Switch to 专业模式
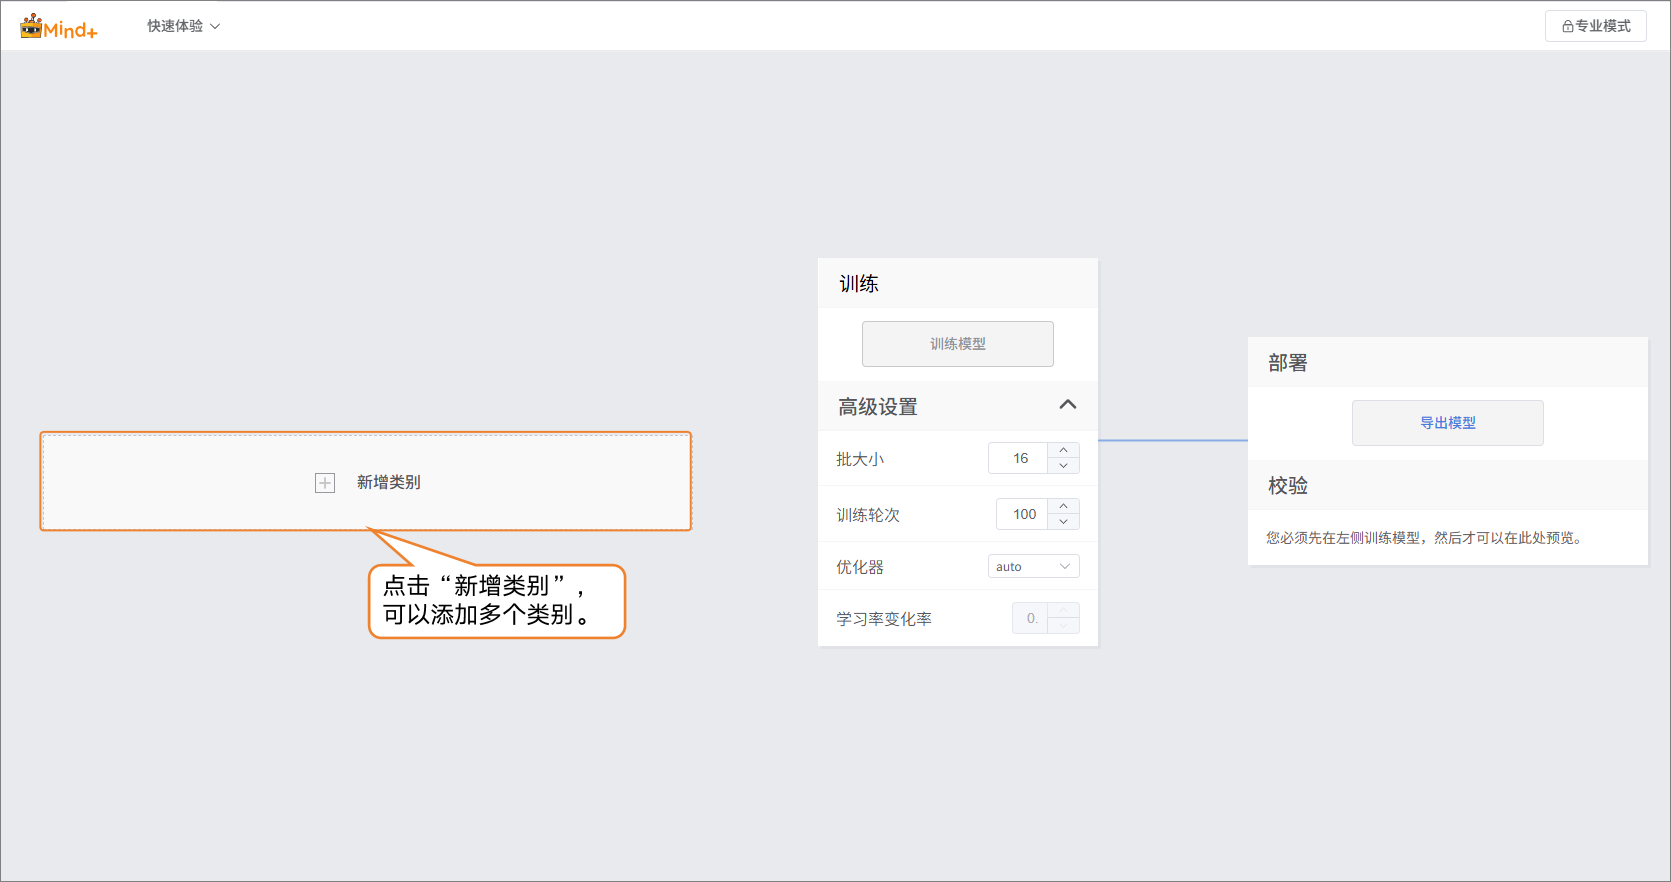 (x=1595, y=26)
